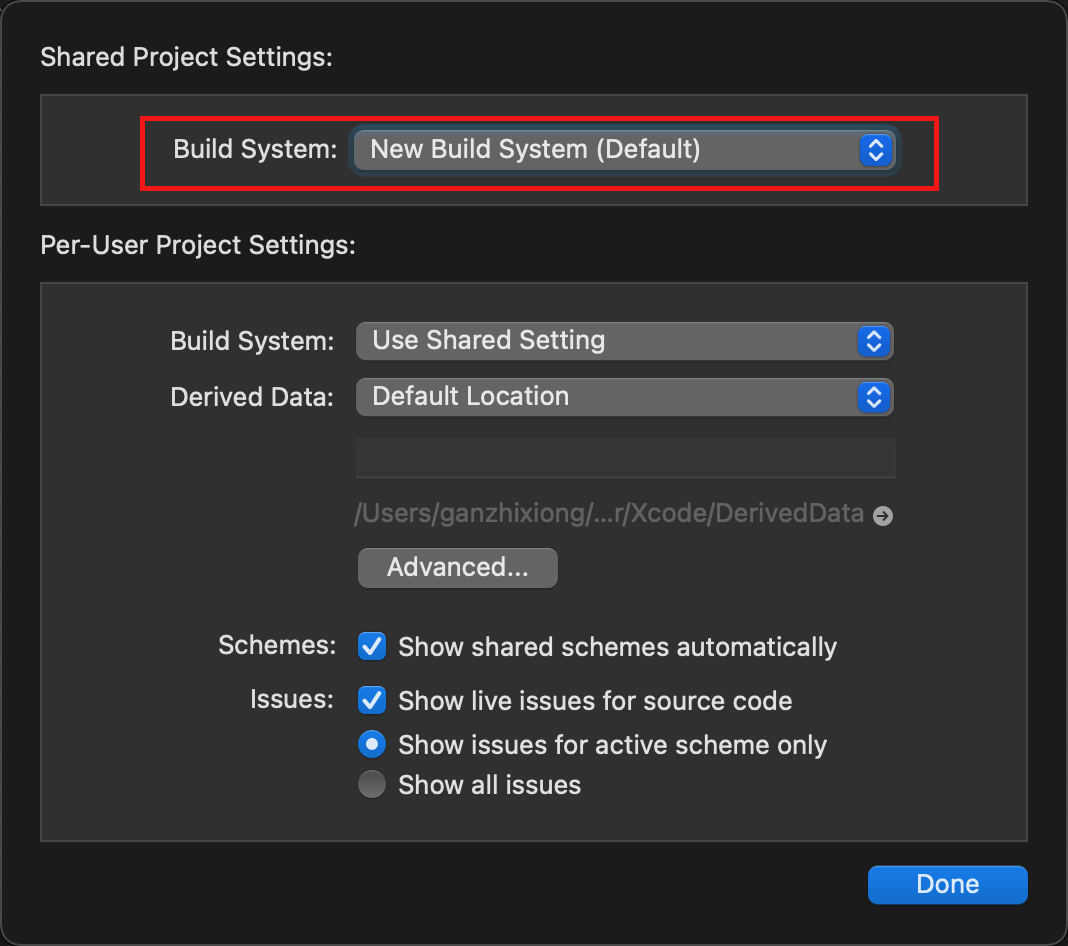Click the stepper arrows on New Build System

click(876, 150)
